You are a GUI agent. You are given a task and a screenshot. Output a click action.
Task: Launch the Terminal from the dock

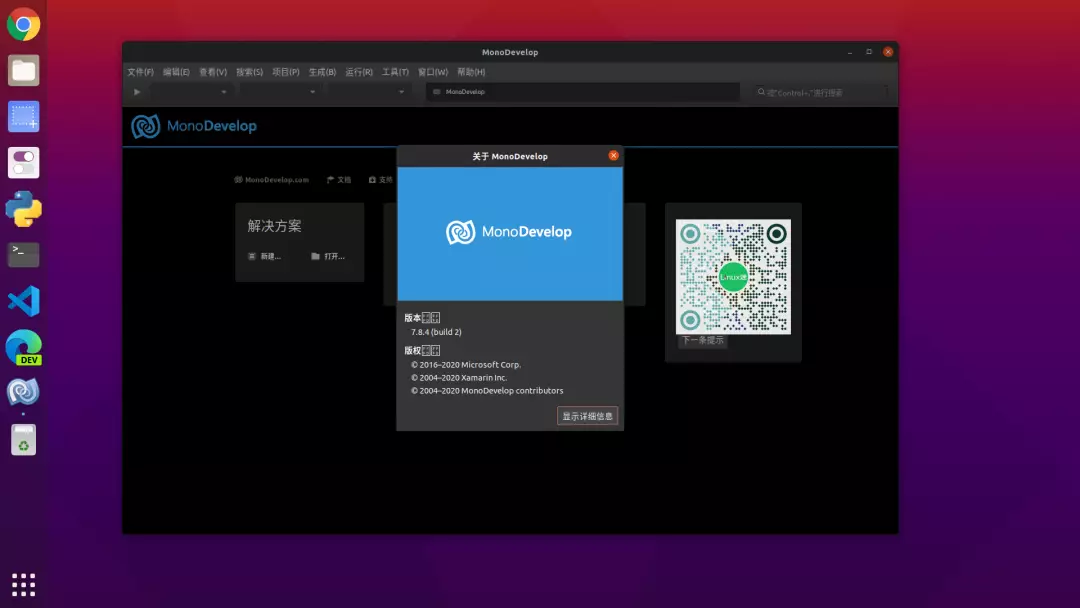click(23, 255)
